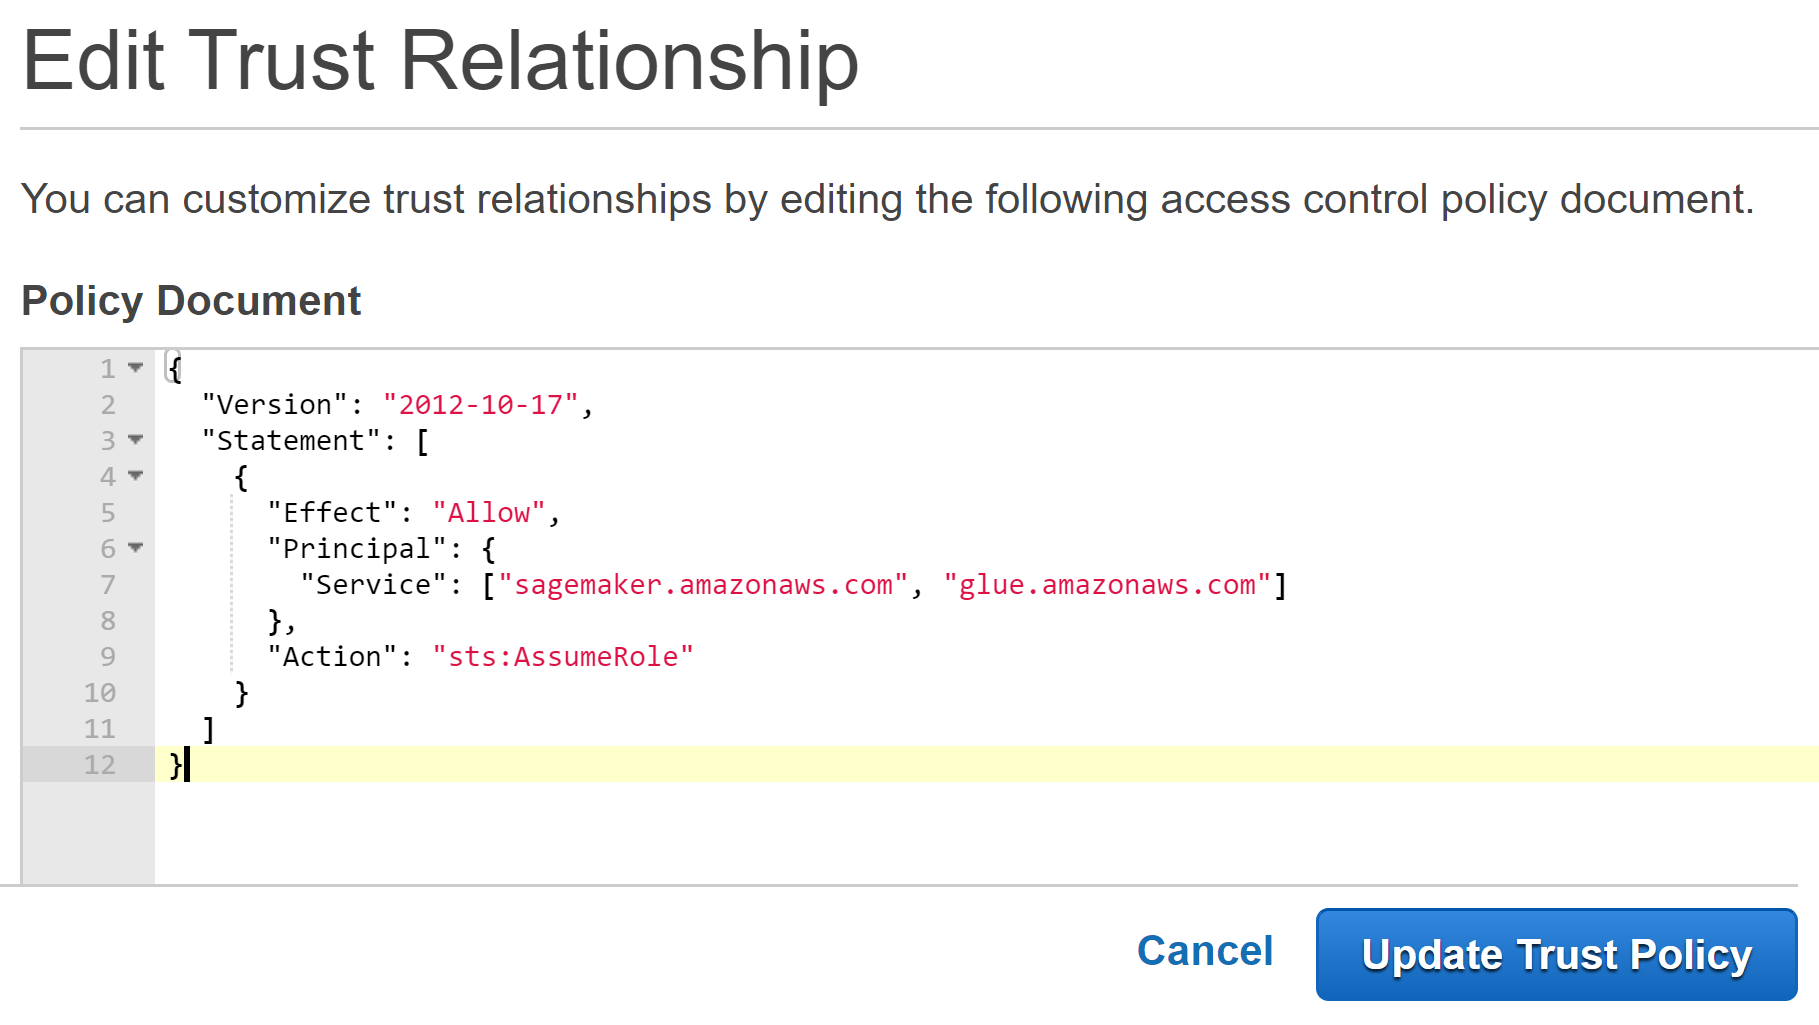1819x1025 pixels.
Task: Collapse the Principal fold arrow on line 6
Action: [x=136, y=548]
